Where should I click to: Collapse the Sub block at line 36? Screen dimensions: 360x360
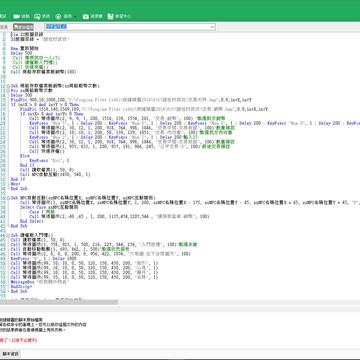(x=9, y=198)
